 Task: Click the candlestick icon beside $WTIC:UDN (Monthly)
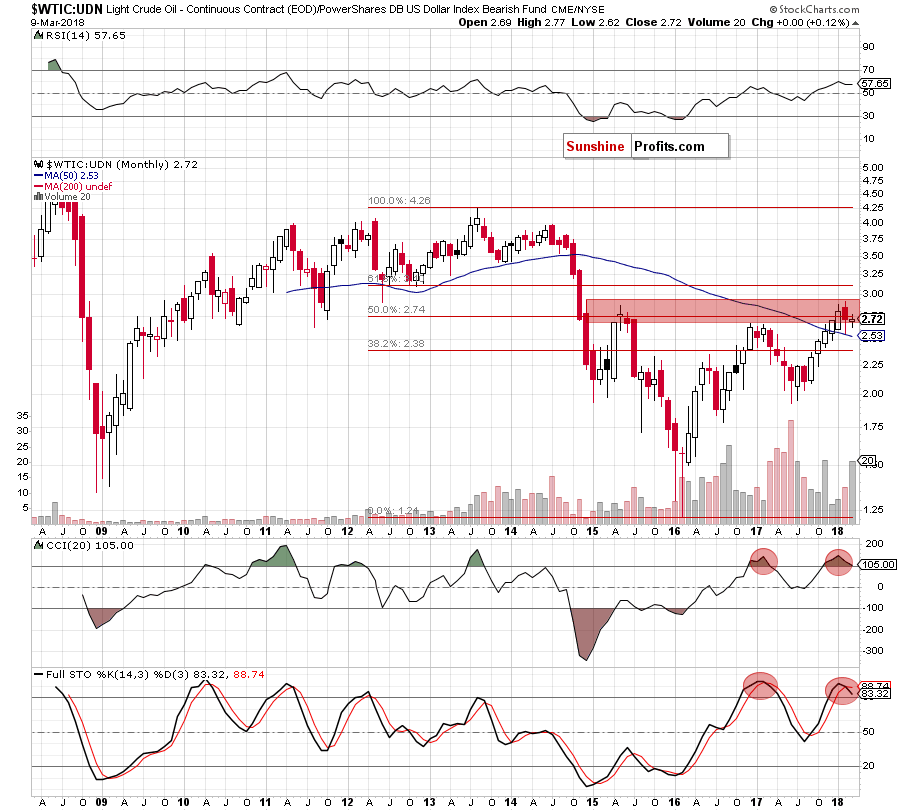pyautogui.click(x=38, y=164)
